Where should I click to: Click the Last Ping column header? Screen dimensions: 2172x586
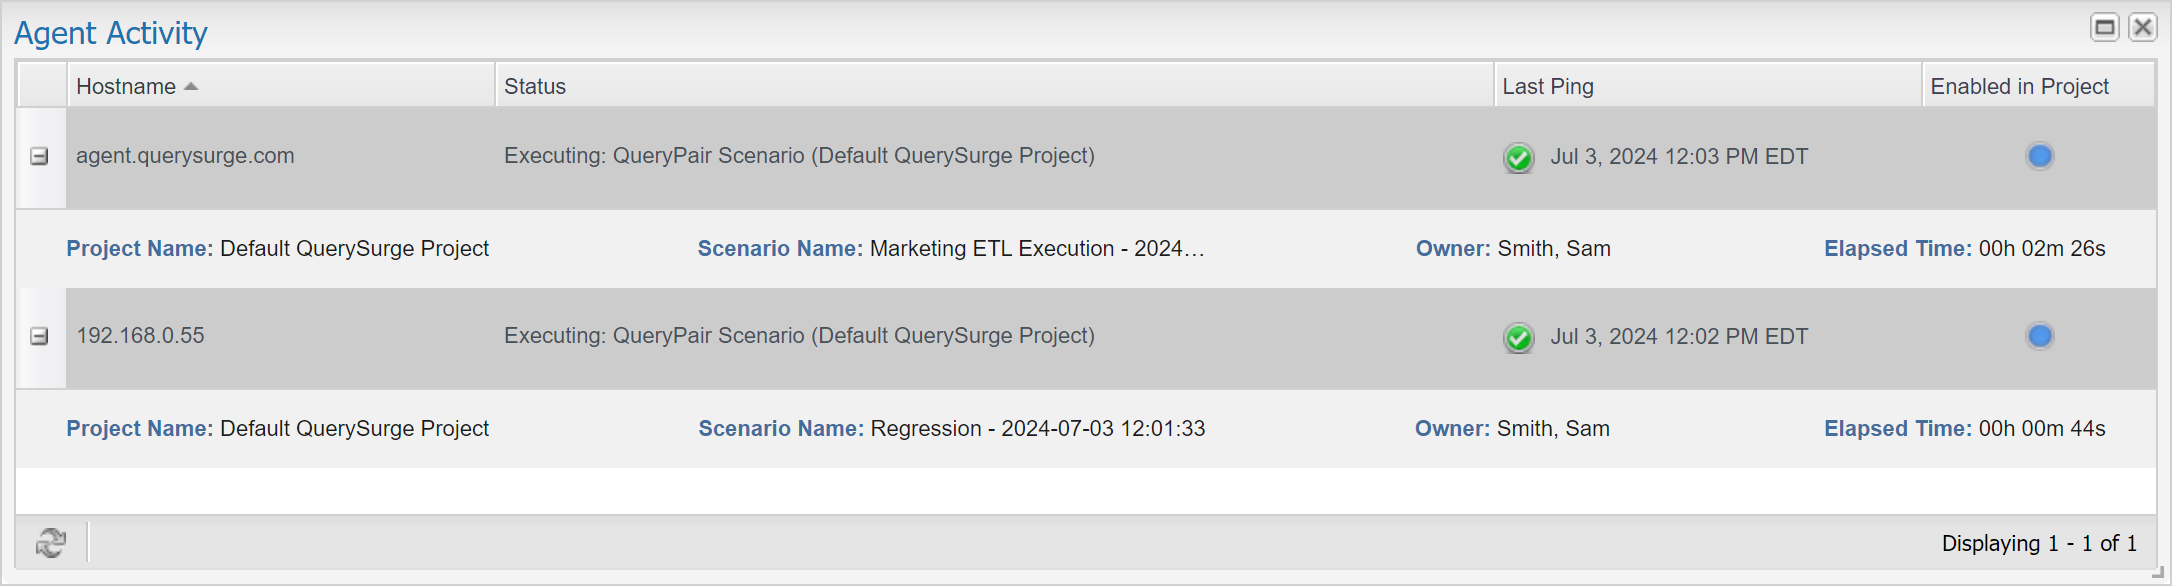tap(1547, 87)
